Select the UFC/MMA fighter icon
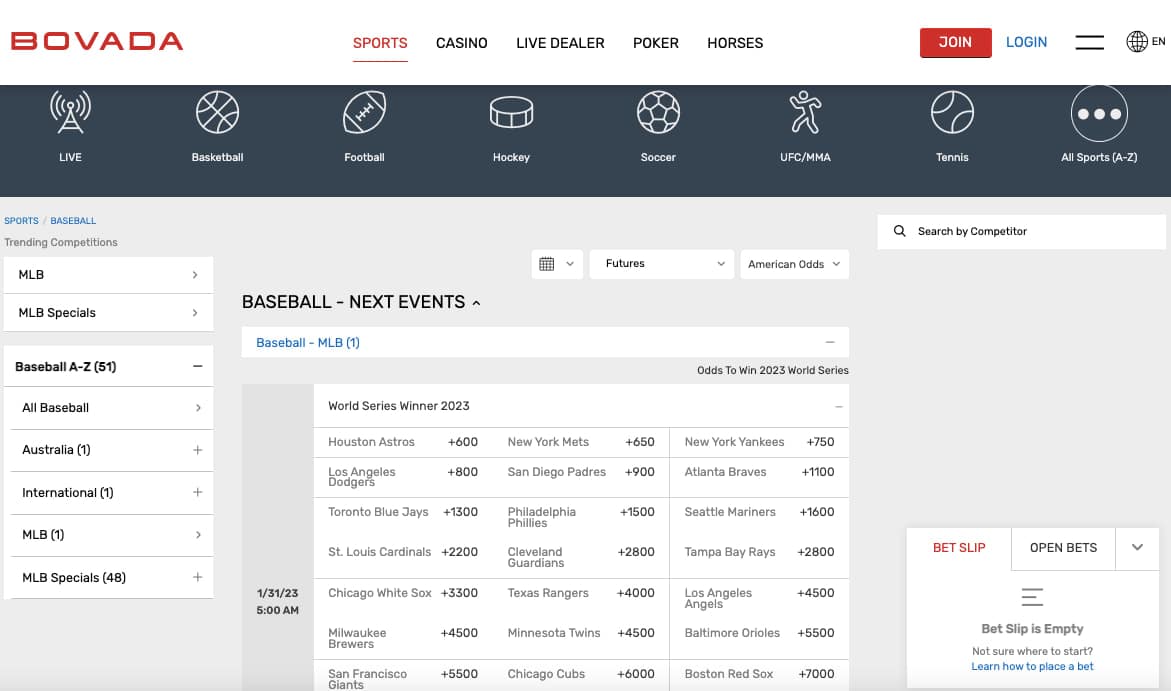1171x691 pixels. [805, 113]
